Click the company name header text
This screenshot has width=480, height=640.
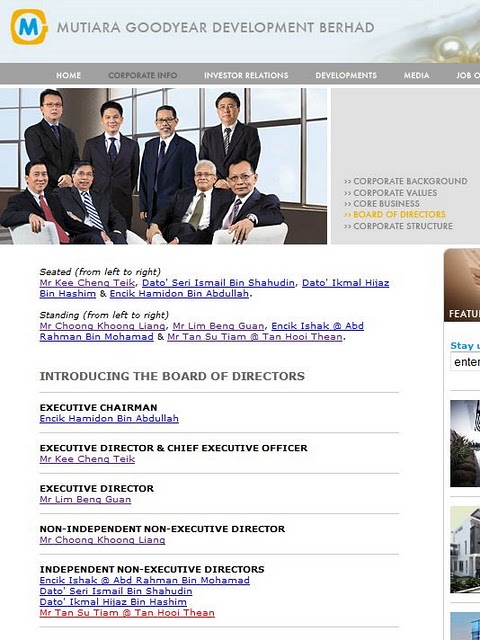tap(216, 27)
